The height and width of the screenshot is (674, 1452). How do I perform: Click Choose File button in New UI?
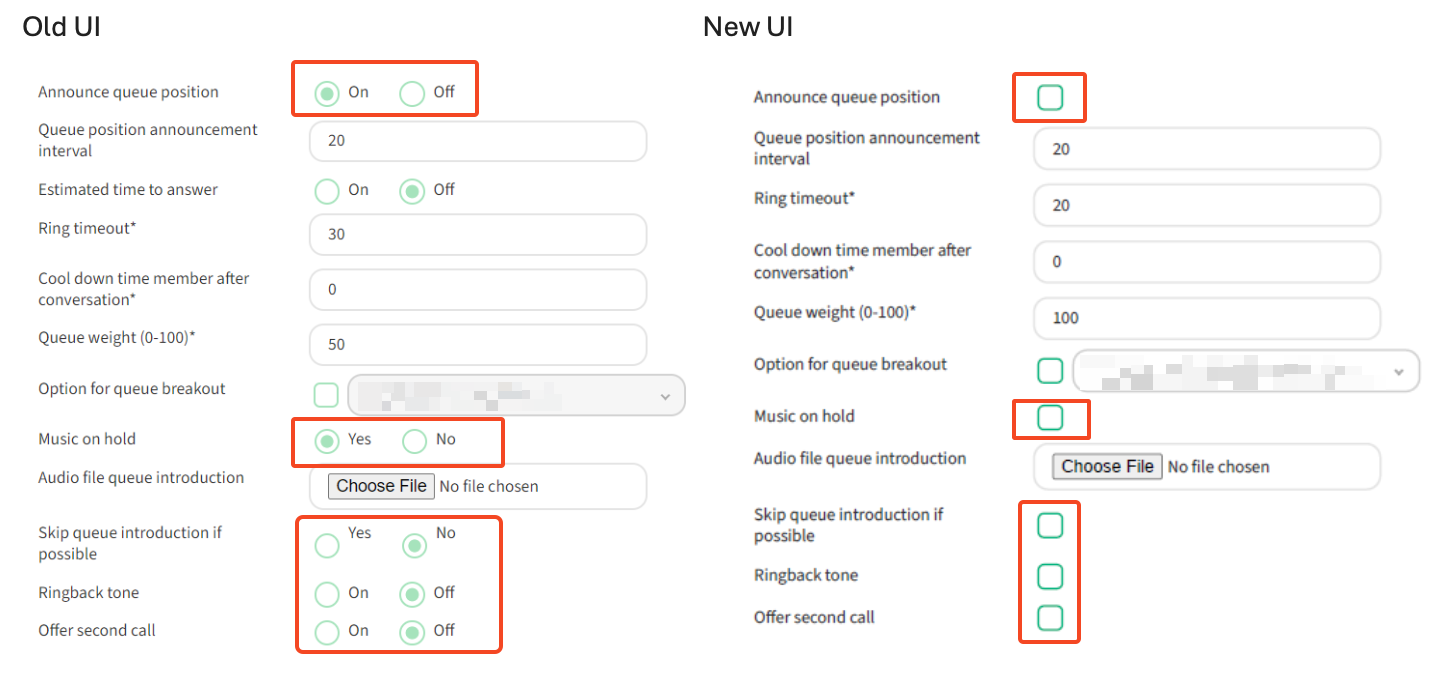coord(1106,467)
